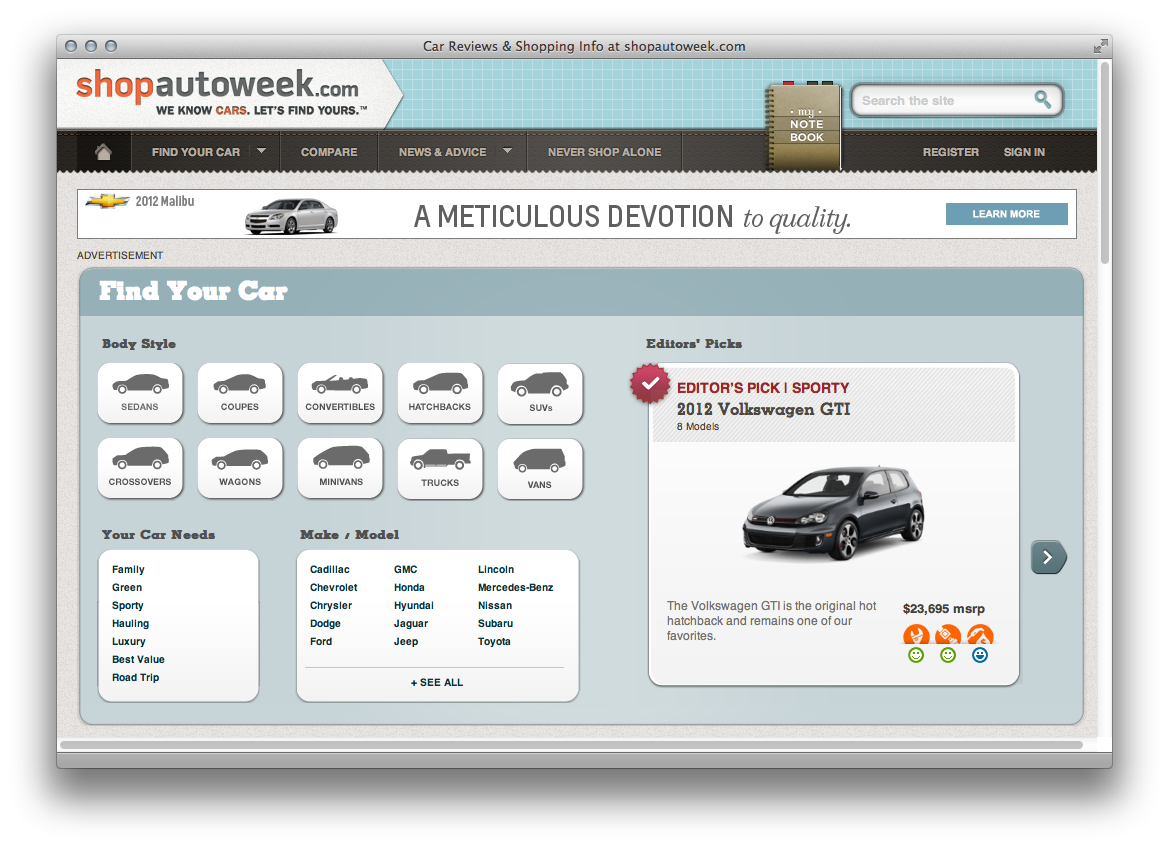Open the Honda make link
1169x847 pixels.
coord(409,588)
